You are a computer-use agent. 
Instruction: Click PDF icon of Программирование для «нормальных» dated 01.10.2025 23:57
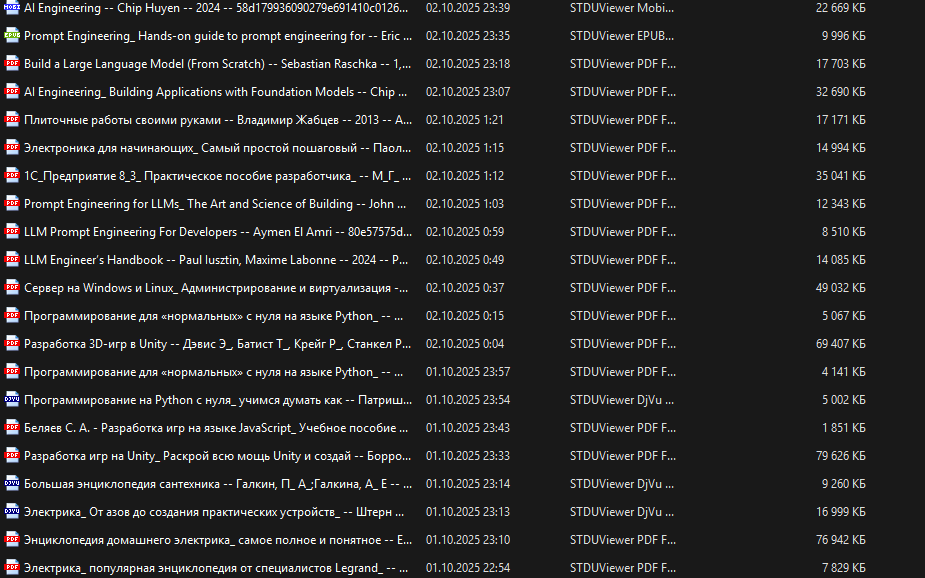click(x=12, y=372)
